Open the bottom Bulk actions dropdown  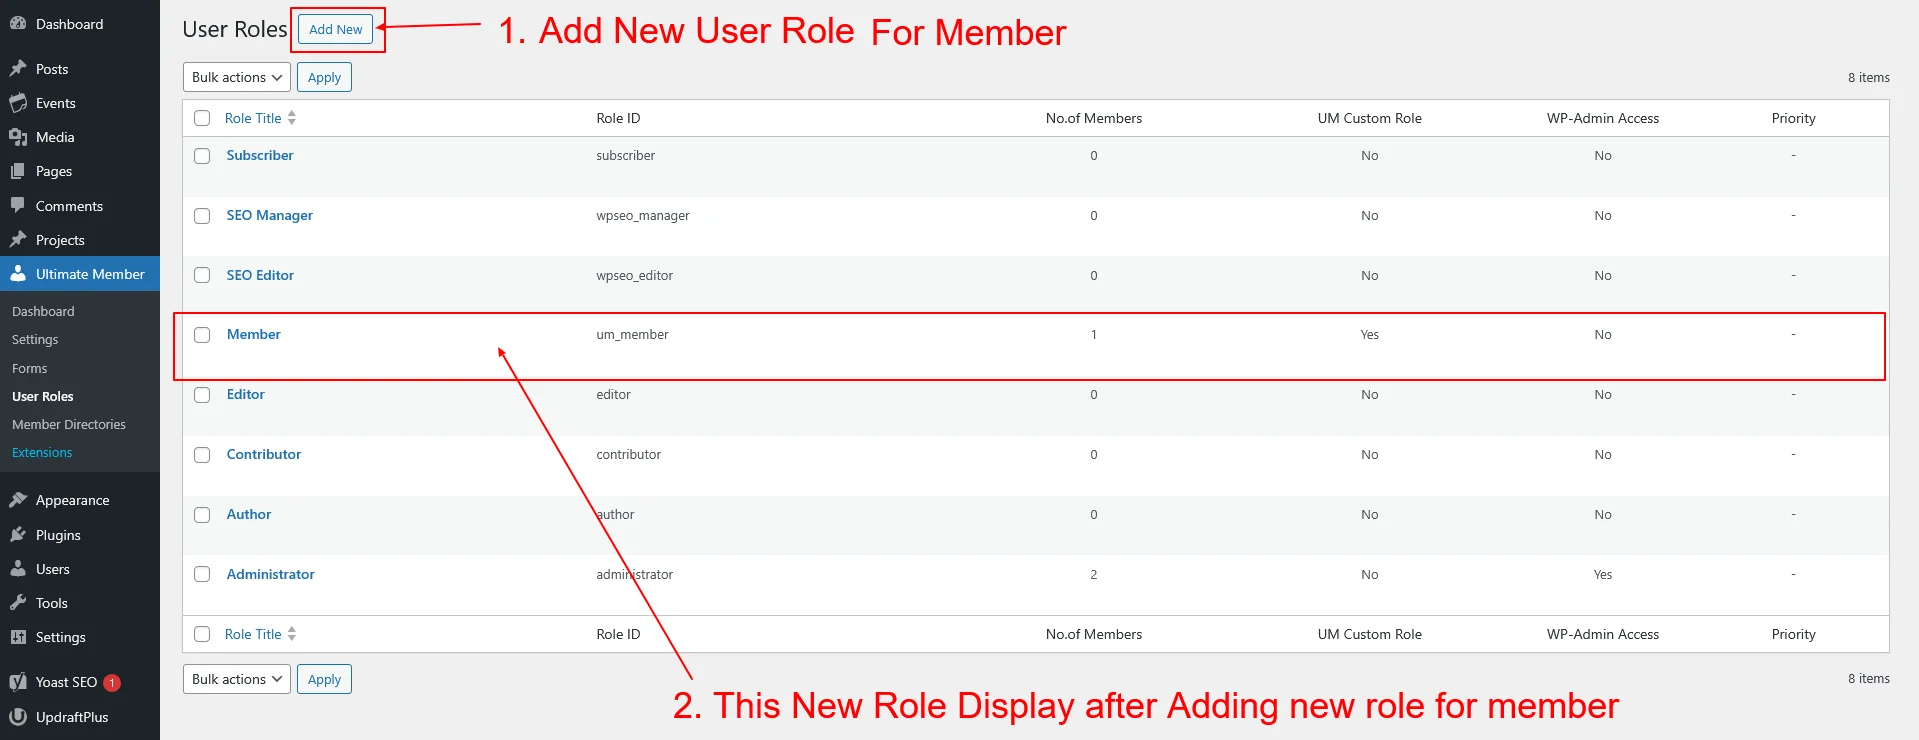click(237, 679)
